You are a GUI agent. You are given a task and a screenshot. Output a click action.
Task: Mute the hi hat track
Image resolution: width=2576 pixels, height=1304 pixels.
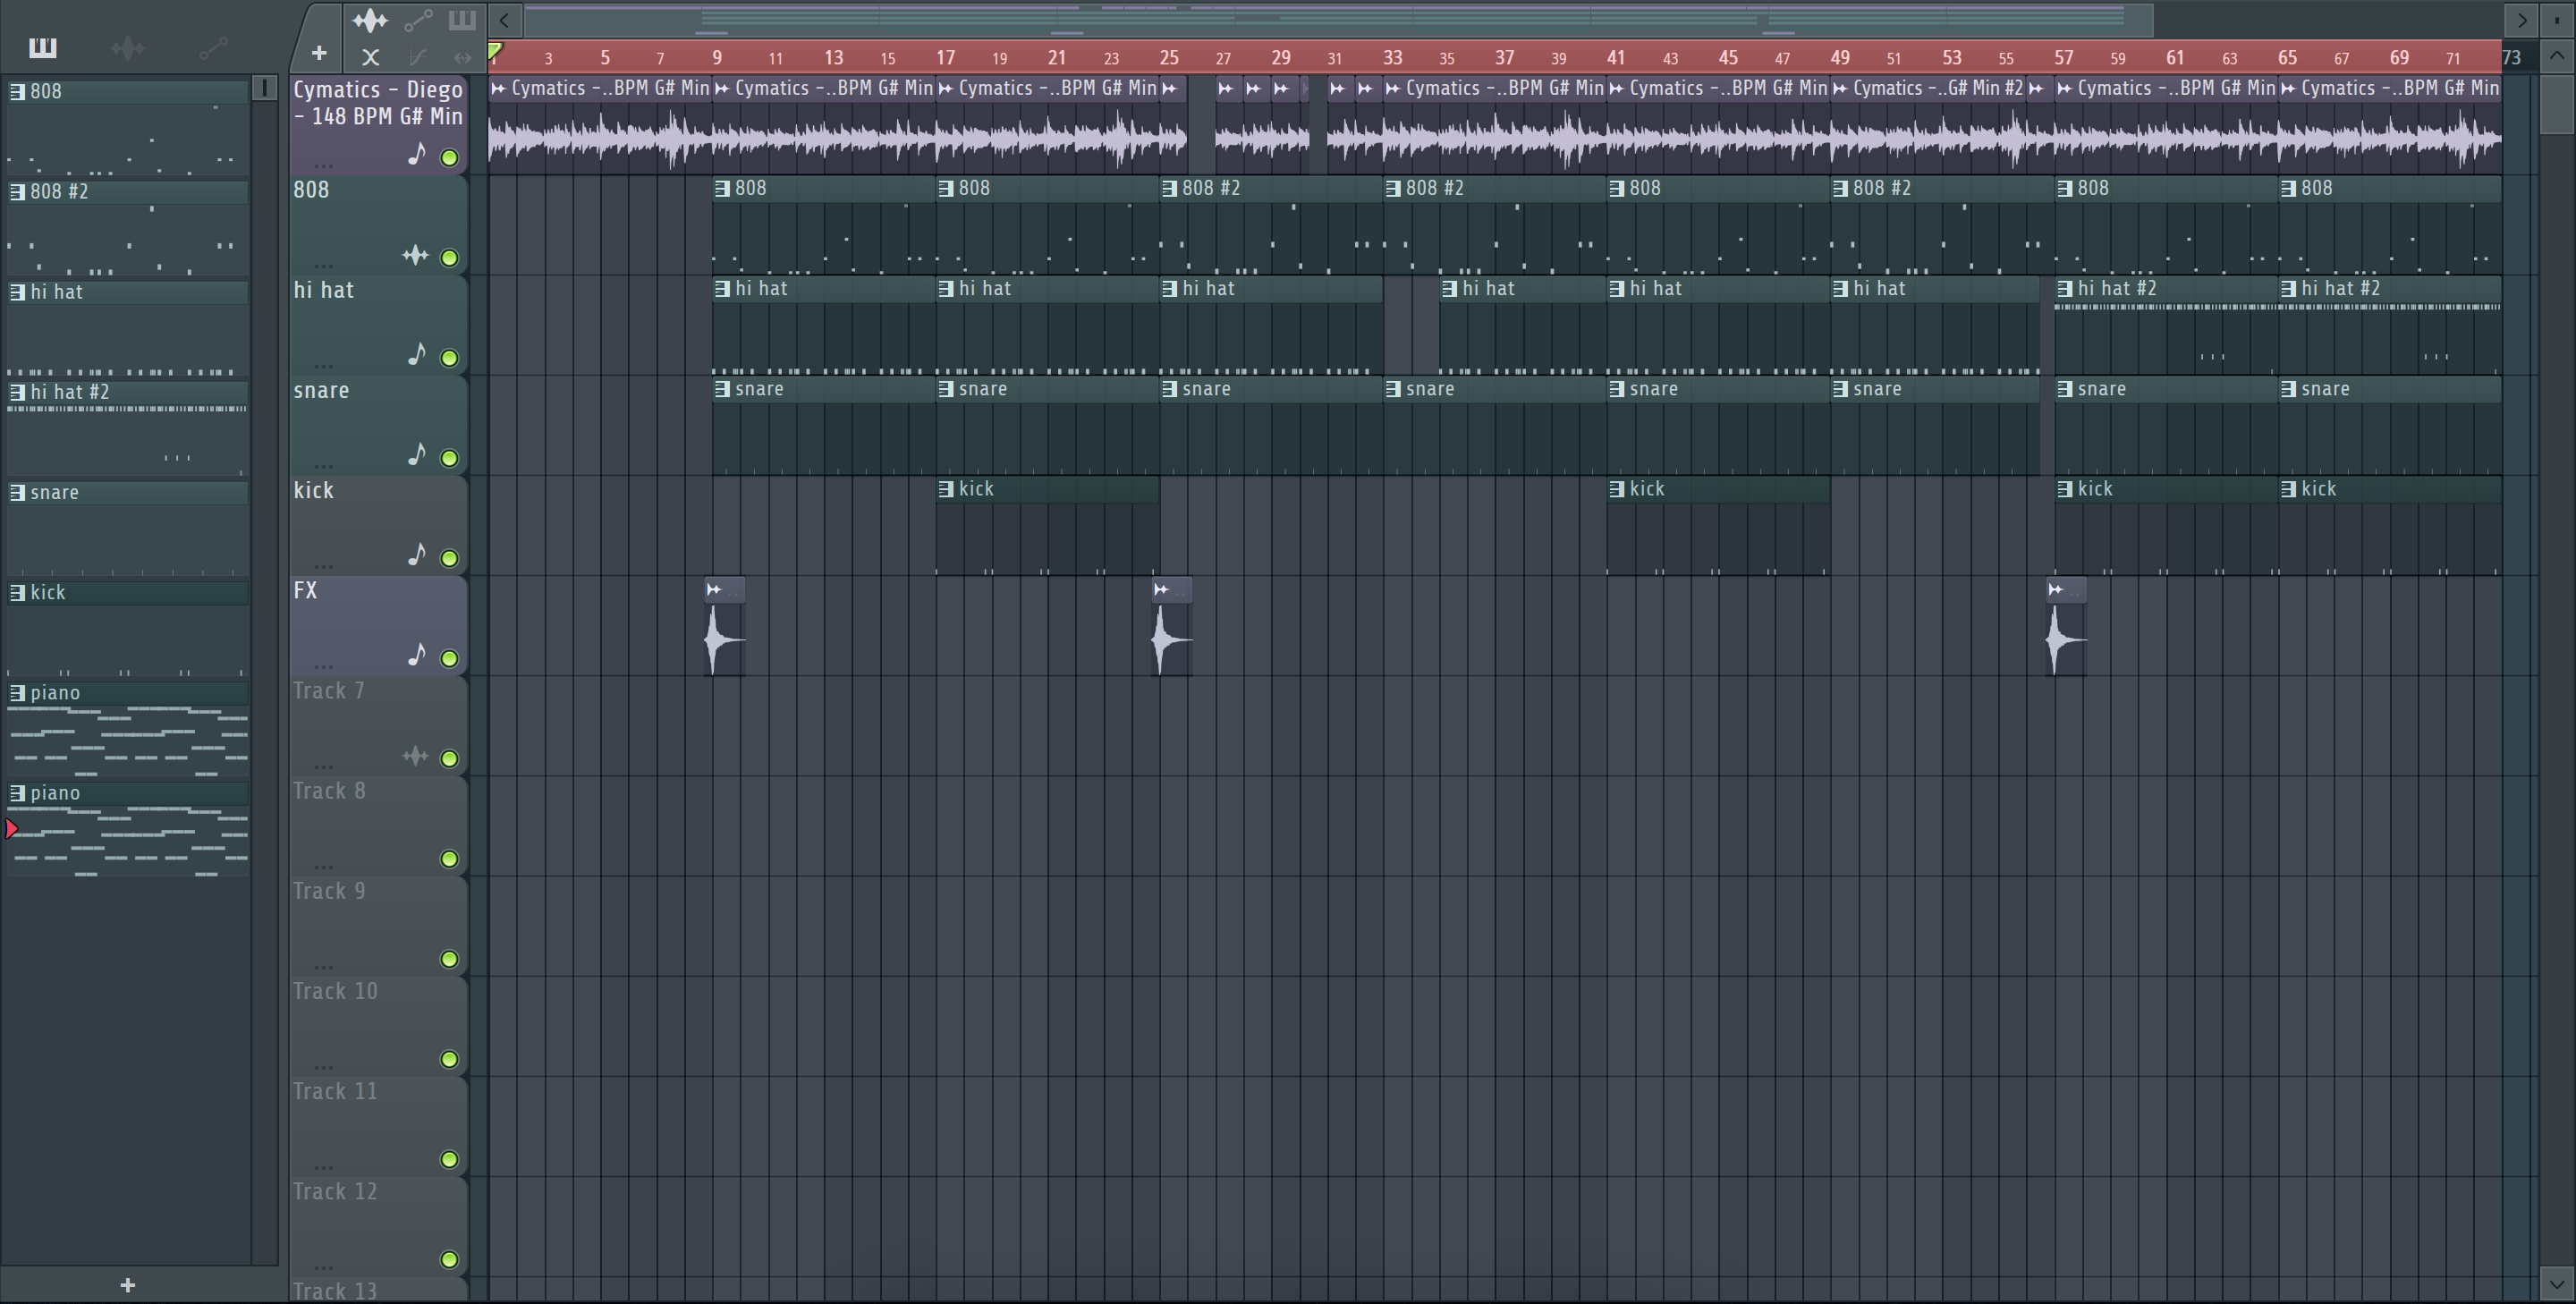pos(449,358)
